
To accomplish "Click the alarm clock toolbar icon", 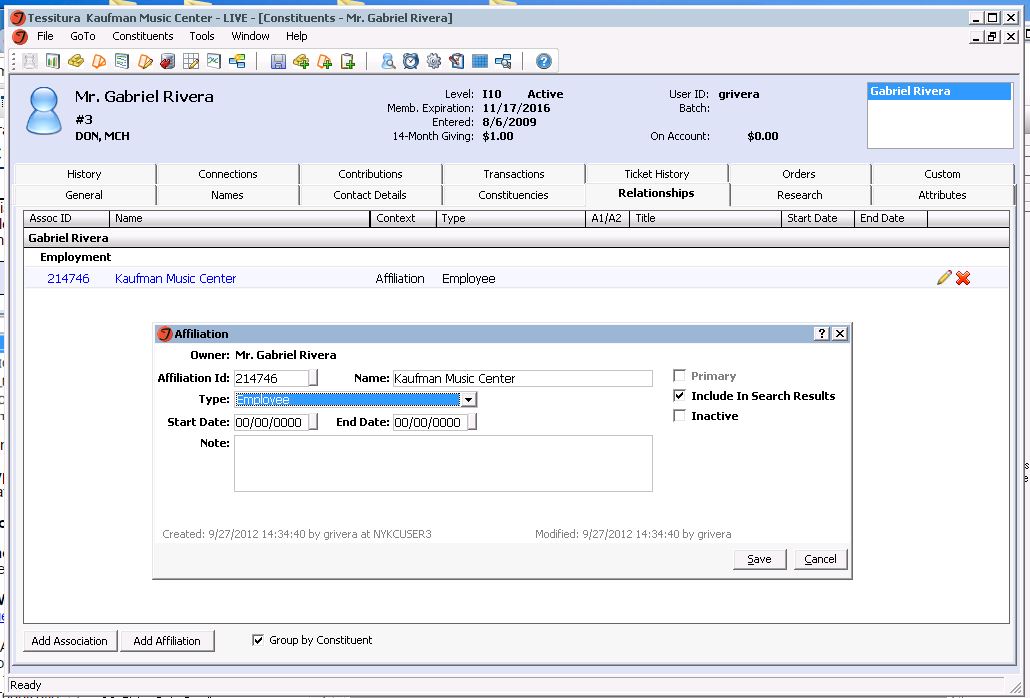I will coord(411,62).
